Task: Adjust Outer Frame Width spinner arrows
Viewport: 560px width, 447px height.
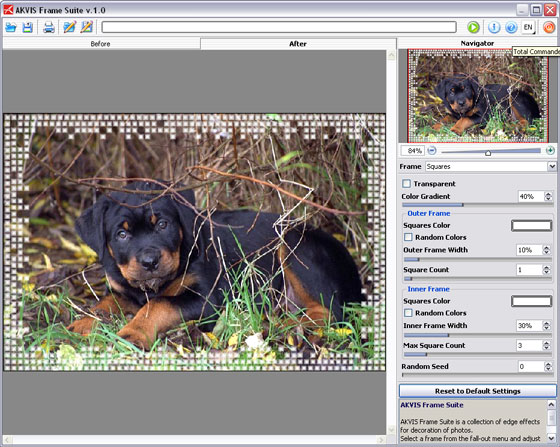Action: click(546, 250)
